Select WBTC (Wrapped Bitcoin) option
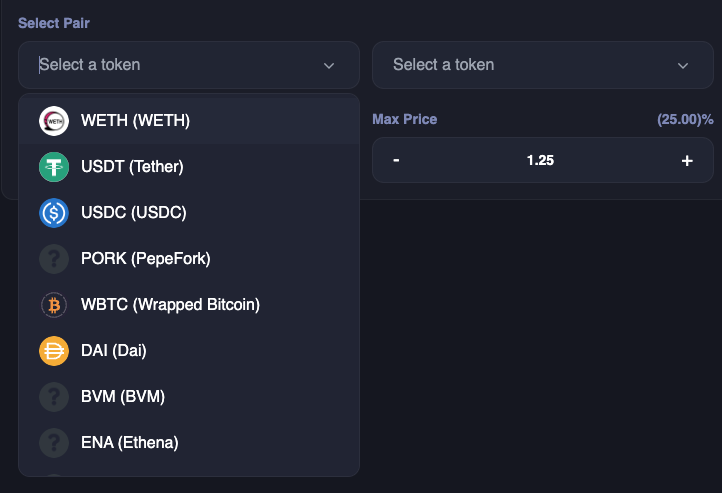The width and height of the screenshot is (722, 493). point(189,305)
